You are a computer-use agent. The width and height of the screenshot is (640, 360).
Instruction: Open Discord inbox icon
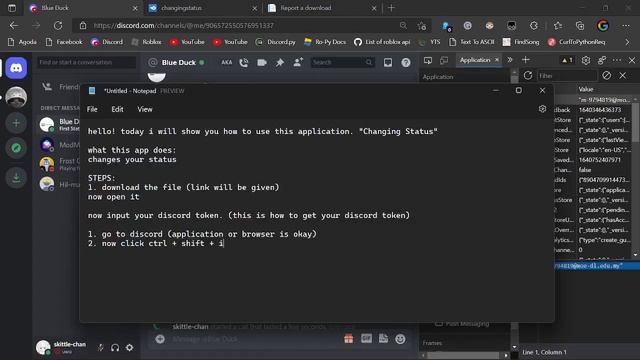pos(388,62)
